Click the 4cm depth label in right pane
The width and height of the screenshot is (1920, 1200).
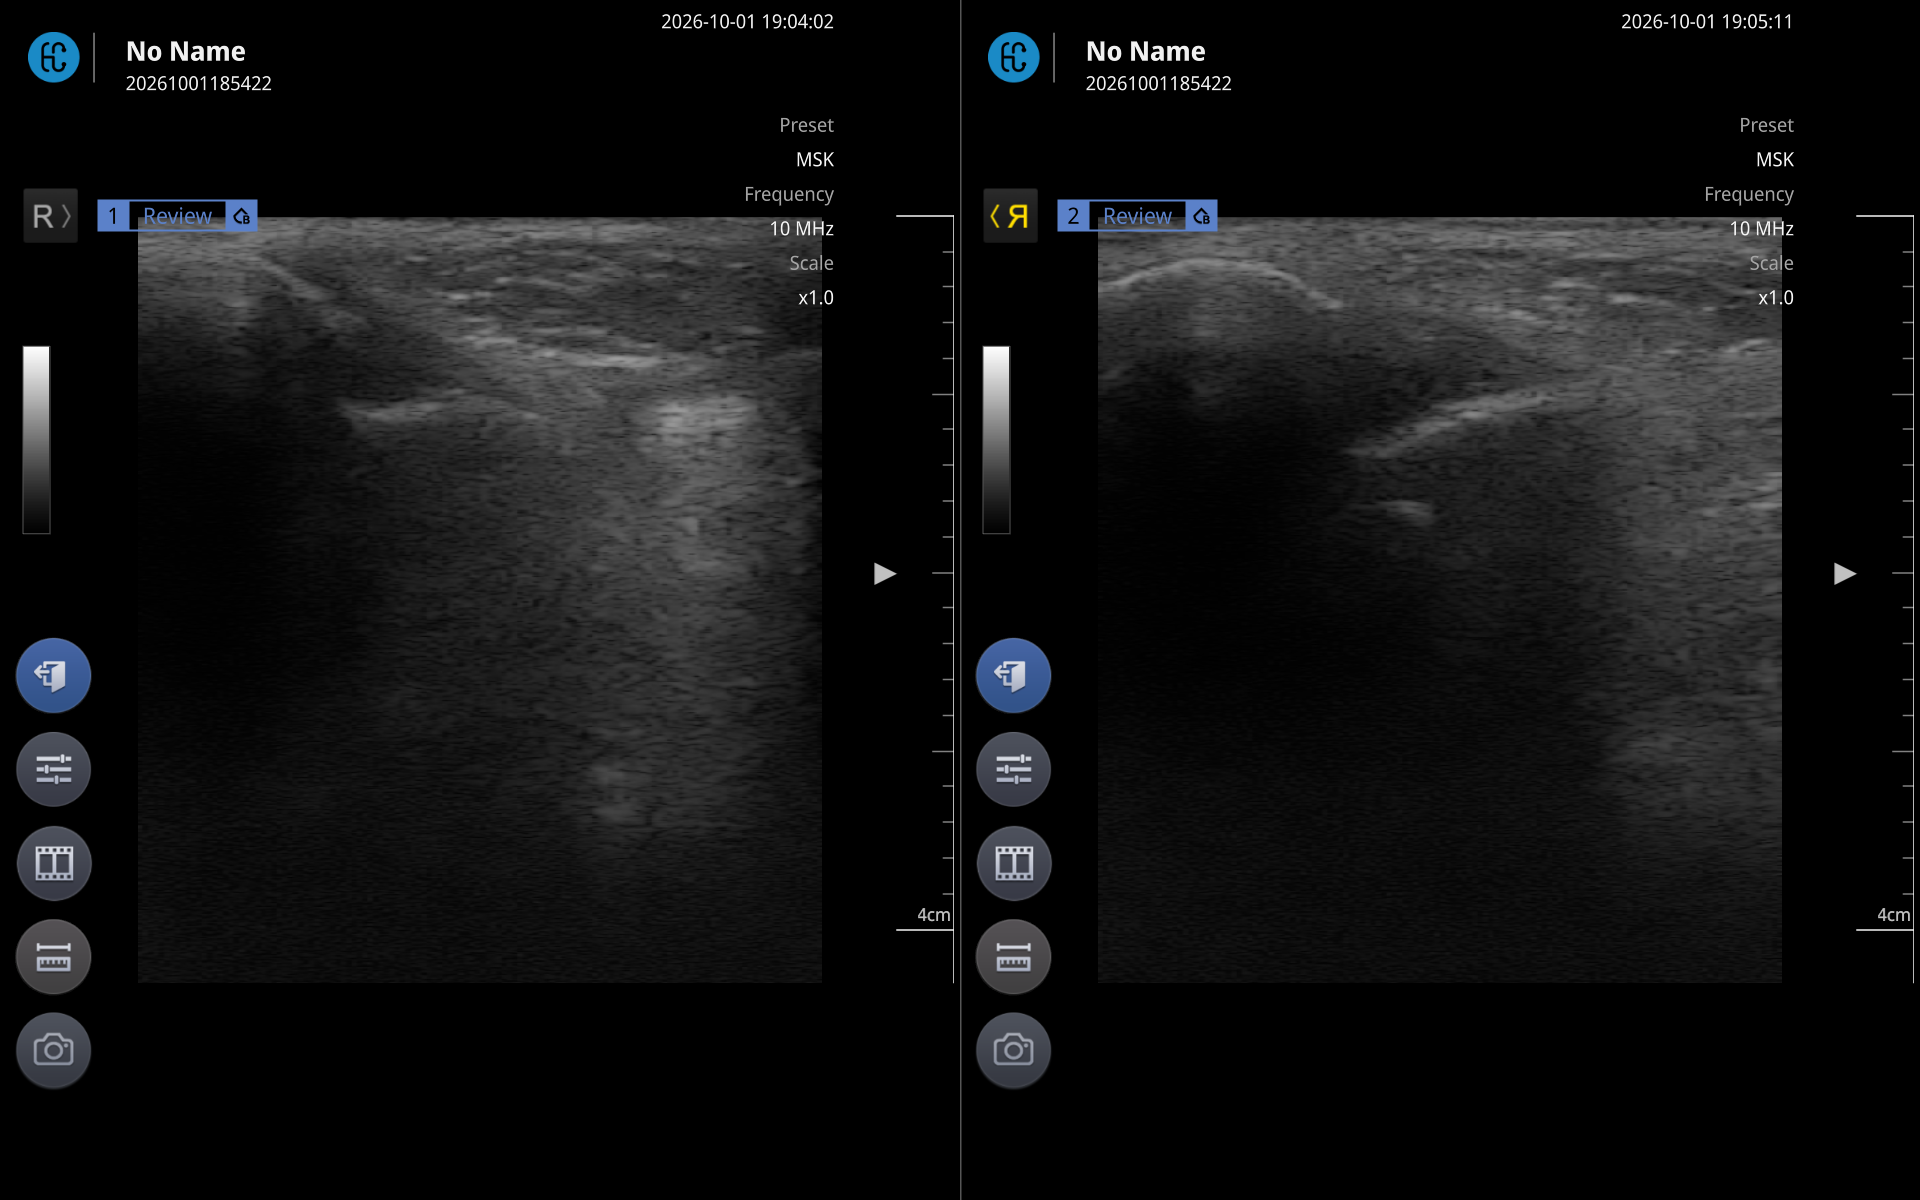[1893, 915]
